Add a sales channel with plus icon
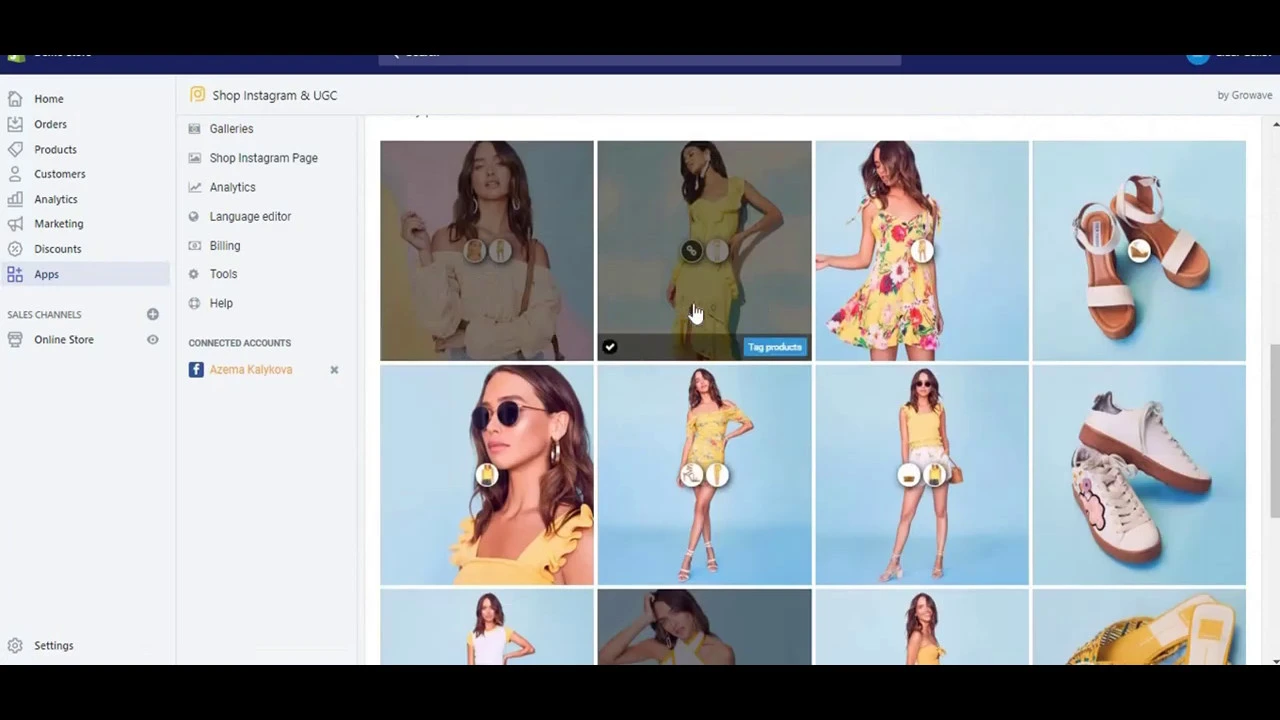The width and height of the screenshot is (1280, 720). [153, 314]
